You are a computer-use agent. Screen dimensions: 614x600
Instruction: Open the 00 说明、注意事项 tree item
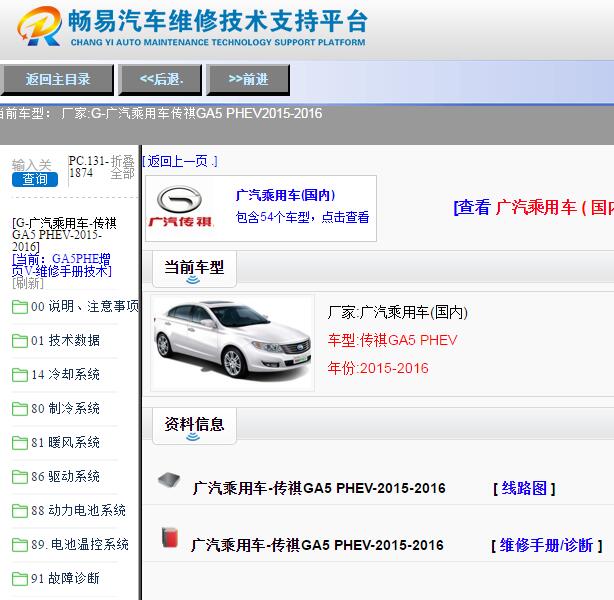point(85,306)
